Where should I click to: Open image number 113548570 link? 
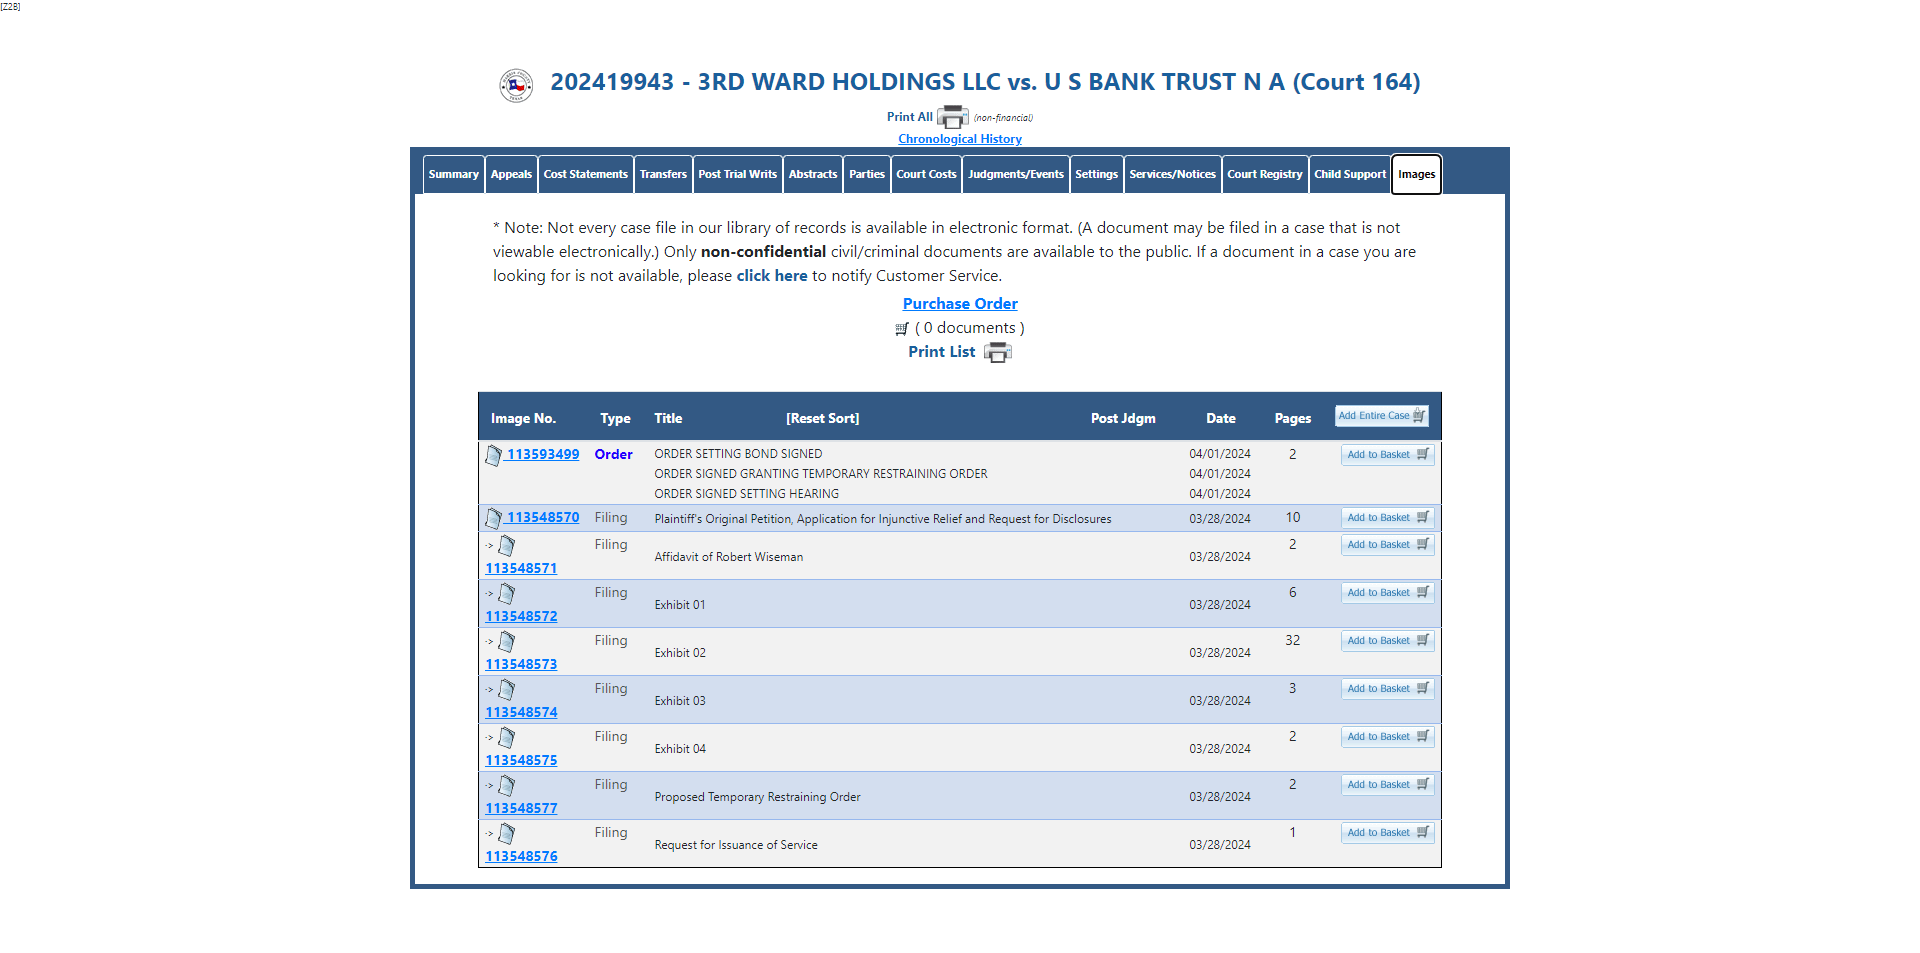(543, 517)
